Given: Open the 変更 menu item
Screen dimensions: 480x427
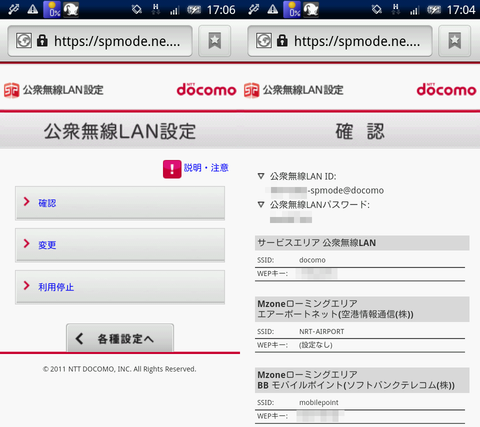Looking at the screenshot, I should (120, 245).
